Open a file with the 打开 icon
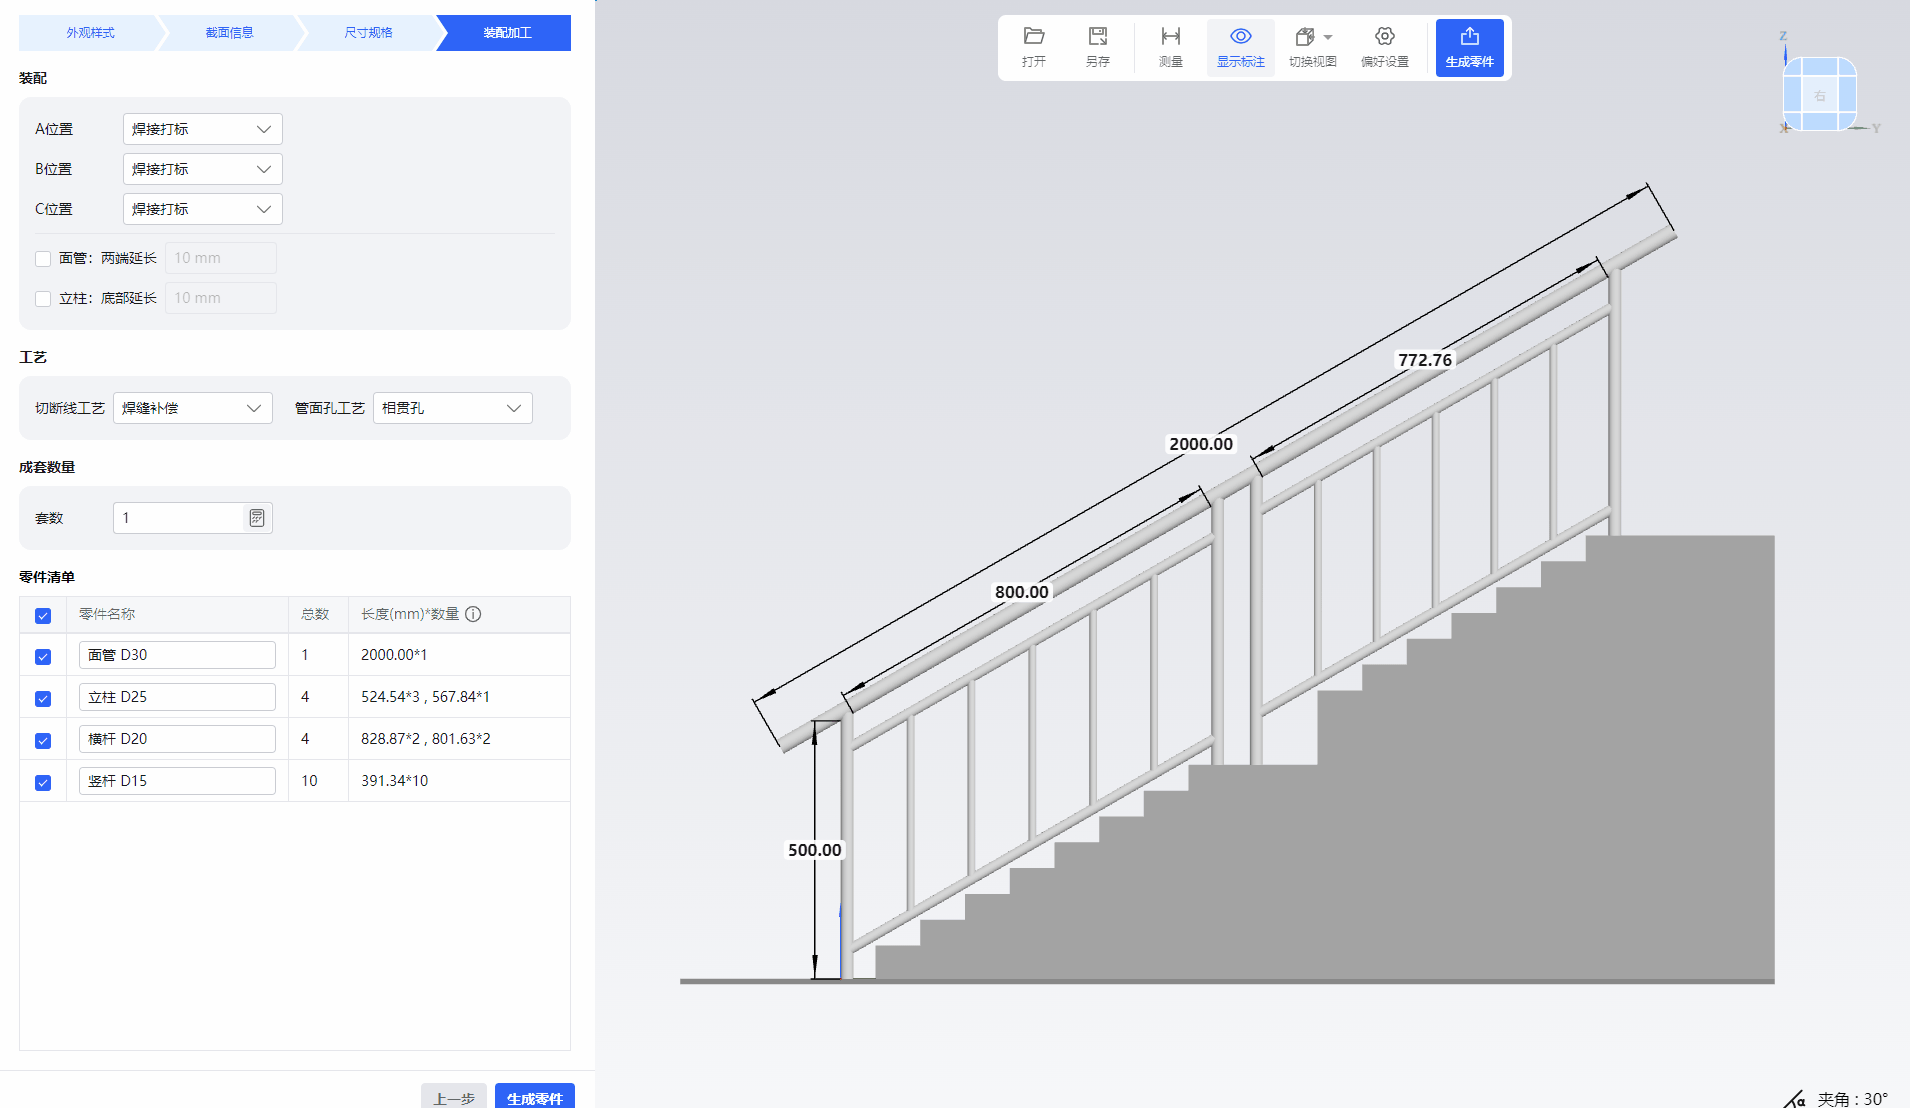Screen dimensions: 1910x1108 1034,47
